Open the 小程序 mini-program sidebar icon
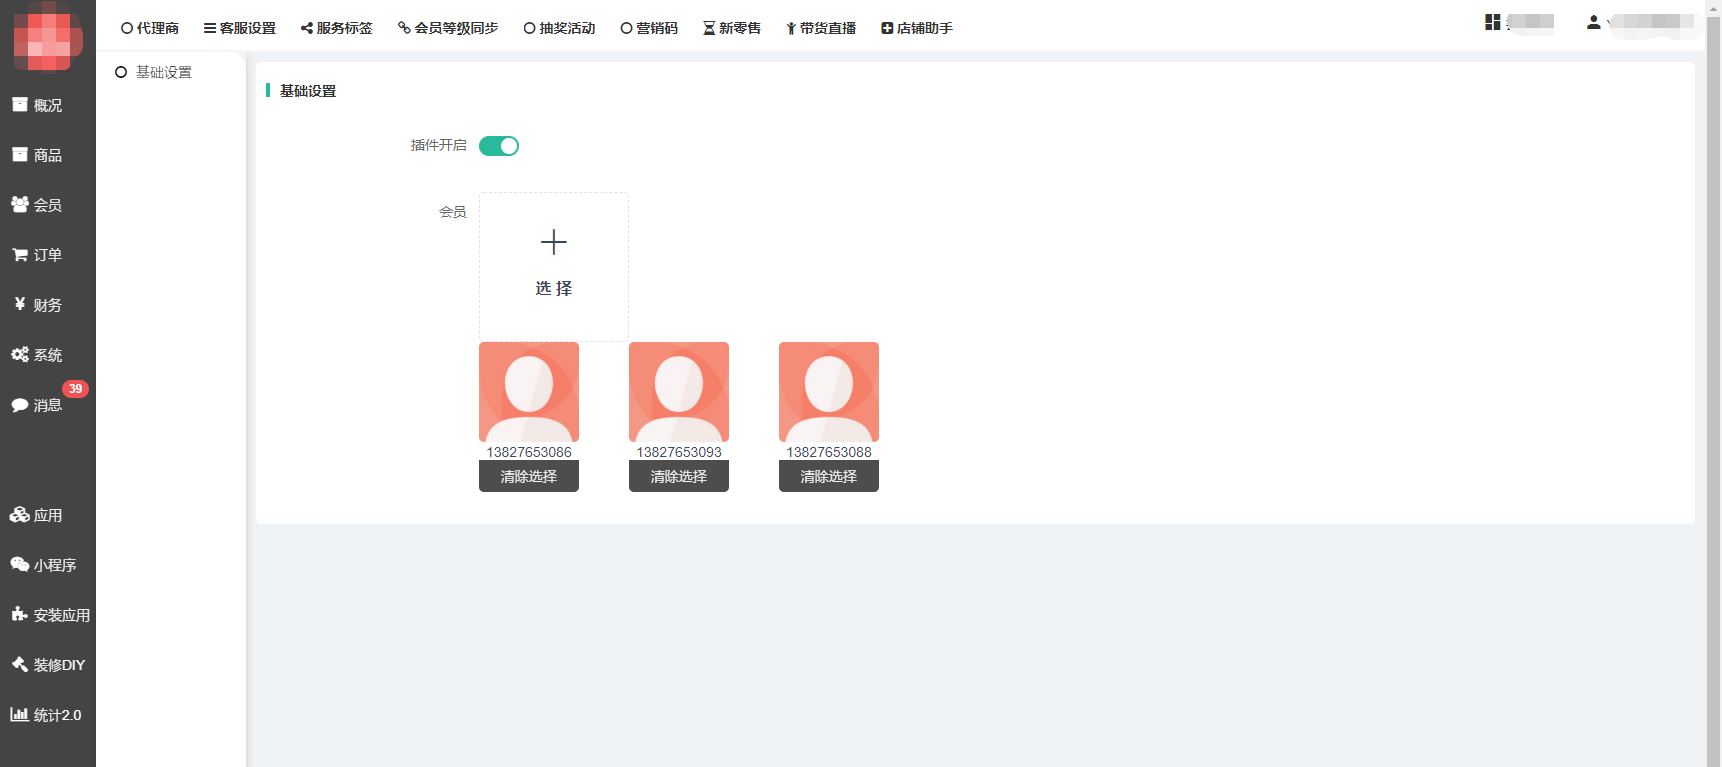The width and height of the screenshot is (1722, 767). point(20,565)
